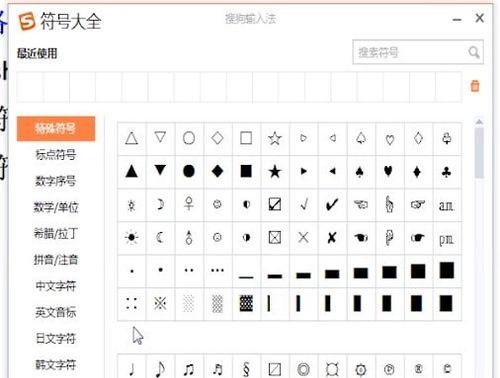Insert the hollow star symbol ☆
Viewport: 500px width, 378px height.
click(275, 138)
